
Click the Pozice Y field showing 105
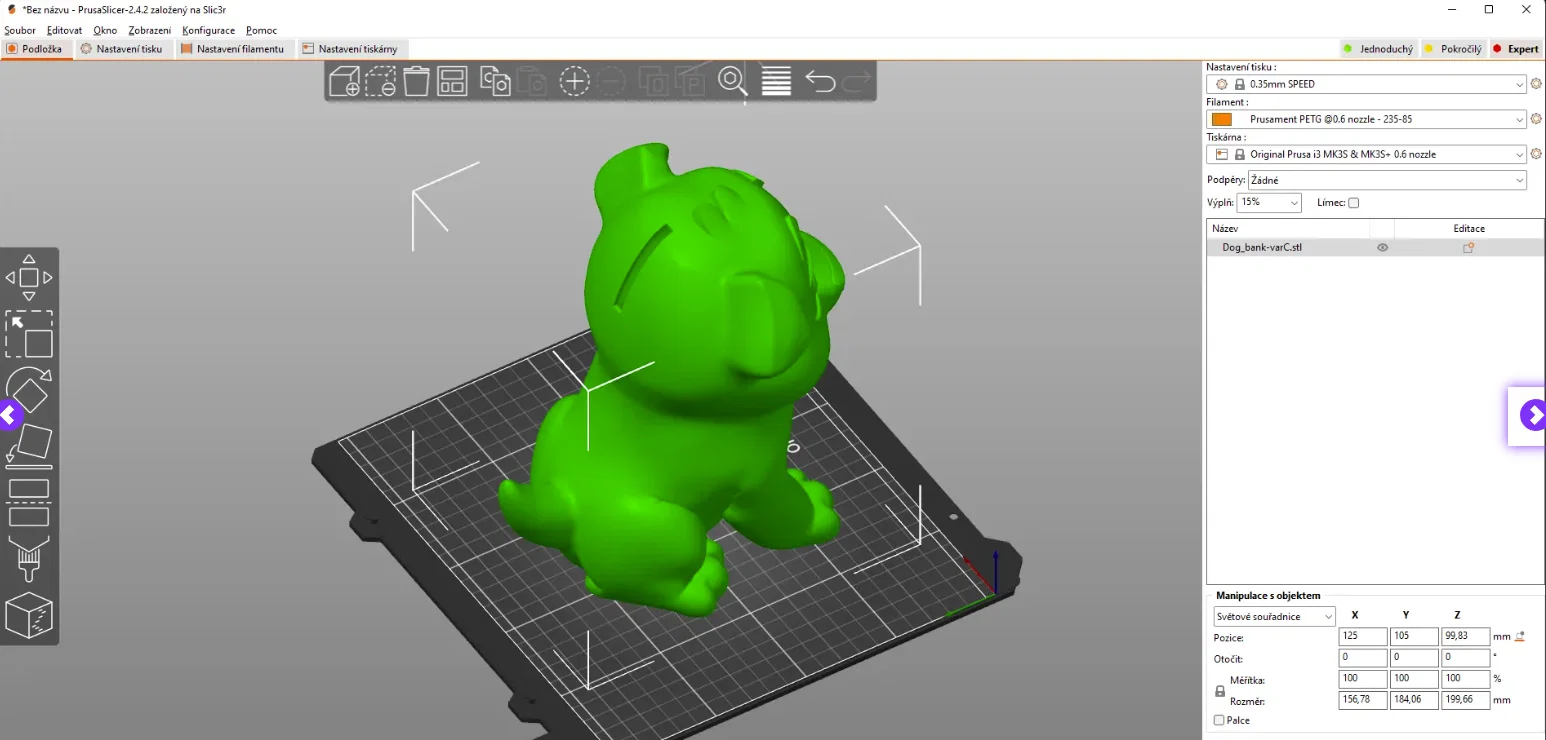point(1414,636)
